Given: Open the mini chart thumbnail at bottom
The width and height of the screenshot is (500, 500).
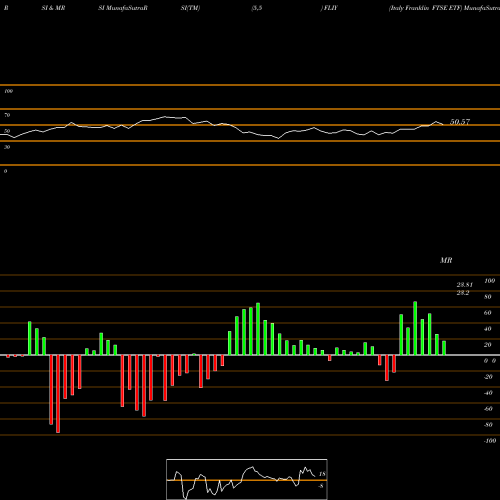Looking at the screenshot, I should (247, 479).
